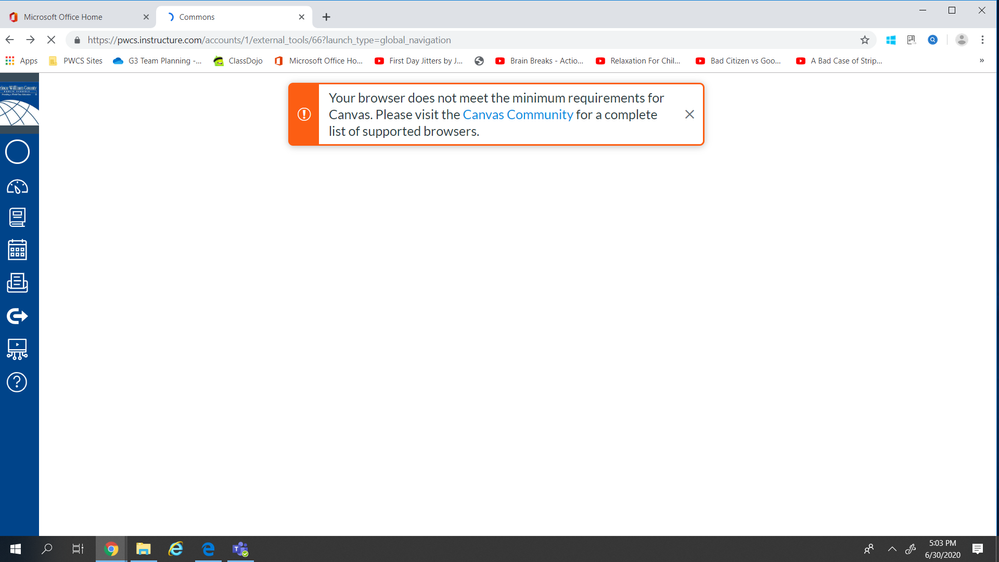Select the Commons browser tab
999x562 pixels.
click(x=234, y=17)
